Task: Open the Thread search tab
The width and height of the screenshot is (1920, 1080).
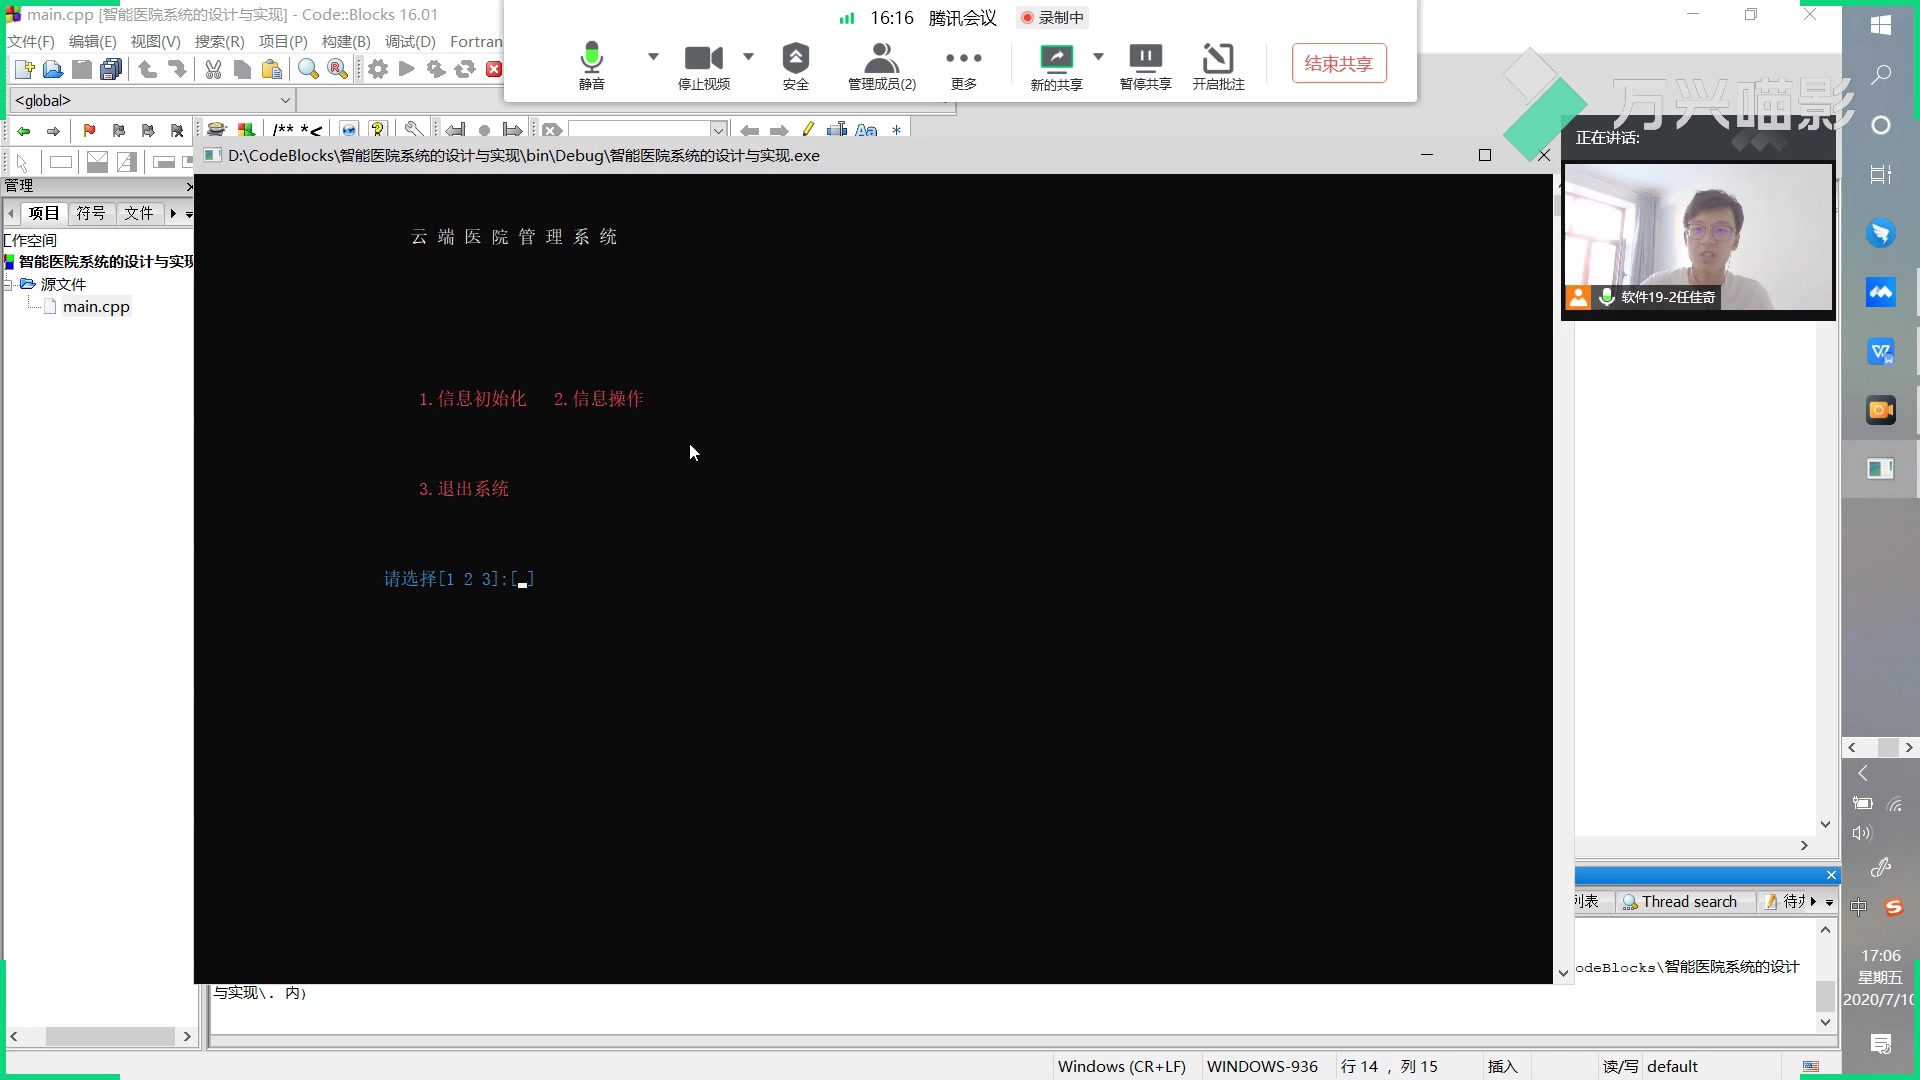Action: click(x=1680, y=901)
